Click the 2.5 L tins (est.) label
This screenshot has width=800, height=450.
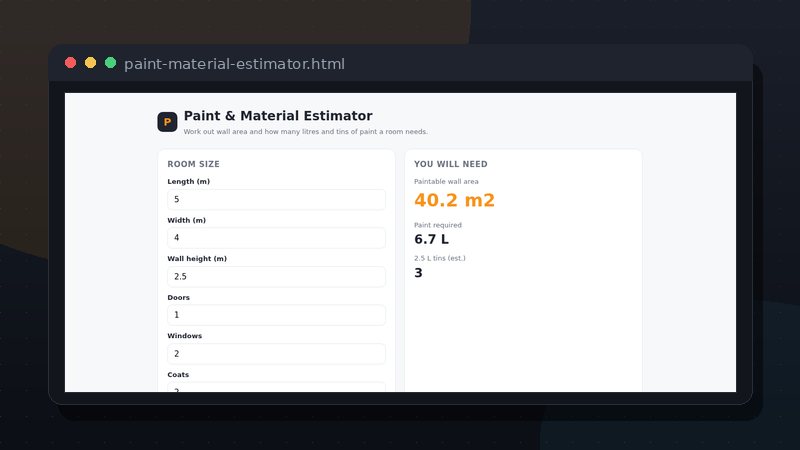(440, 258)
